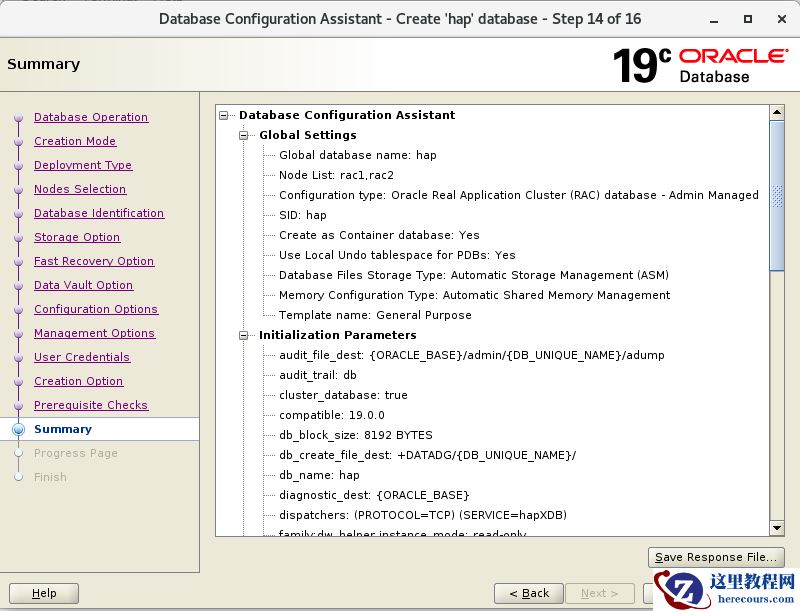Select the 'Node List: rac1,rac2' row
The width and height of the screenshot is (800, 611).
336,175
